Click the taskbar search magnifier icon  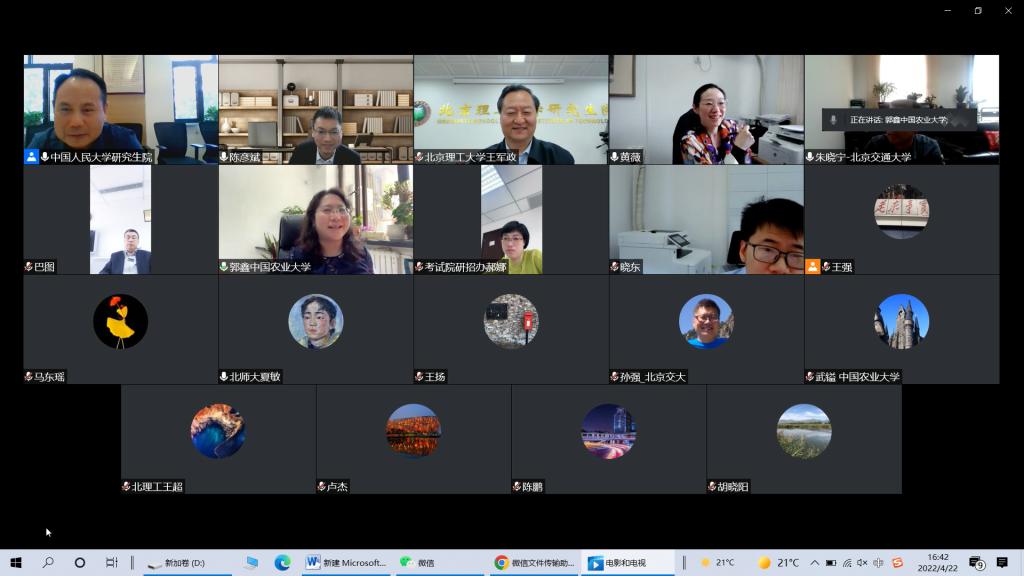pos(48,563)
